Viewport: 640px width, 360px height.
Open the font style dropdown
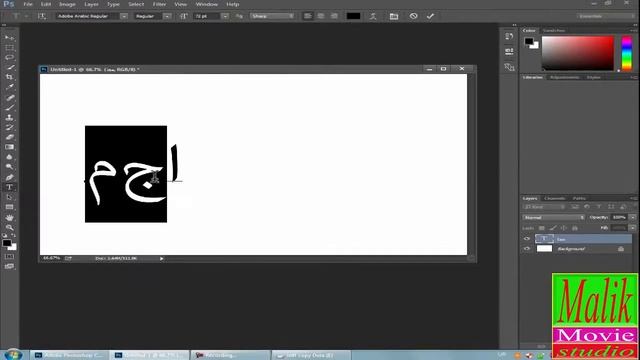click(167, 16)
